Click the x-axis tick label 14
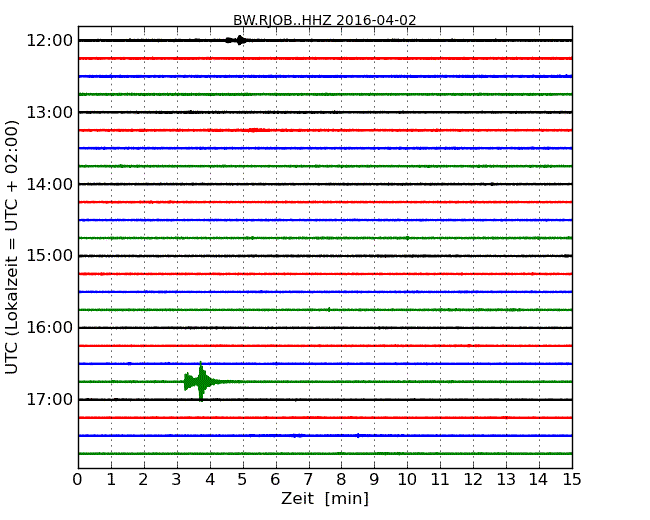 (538, 480)
